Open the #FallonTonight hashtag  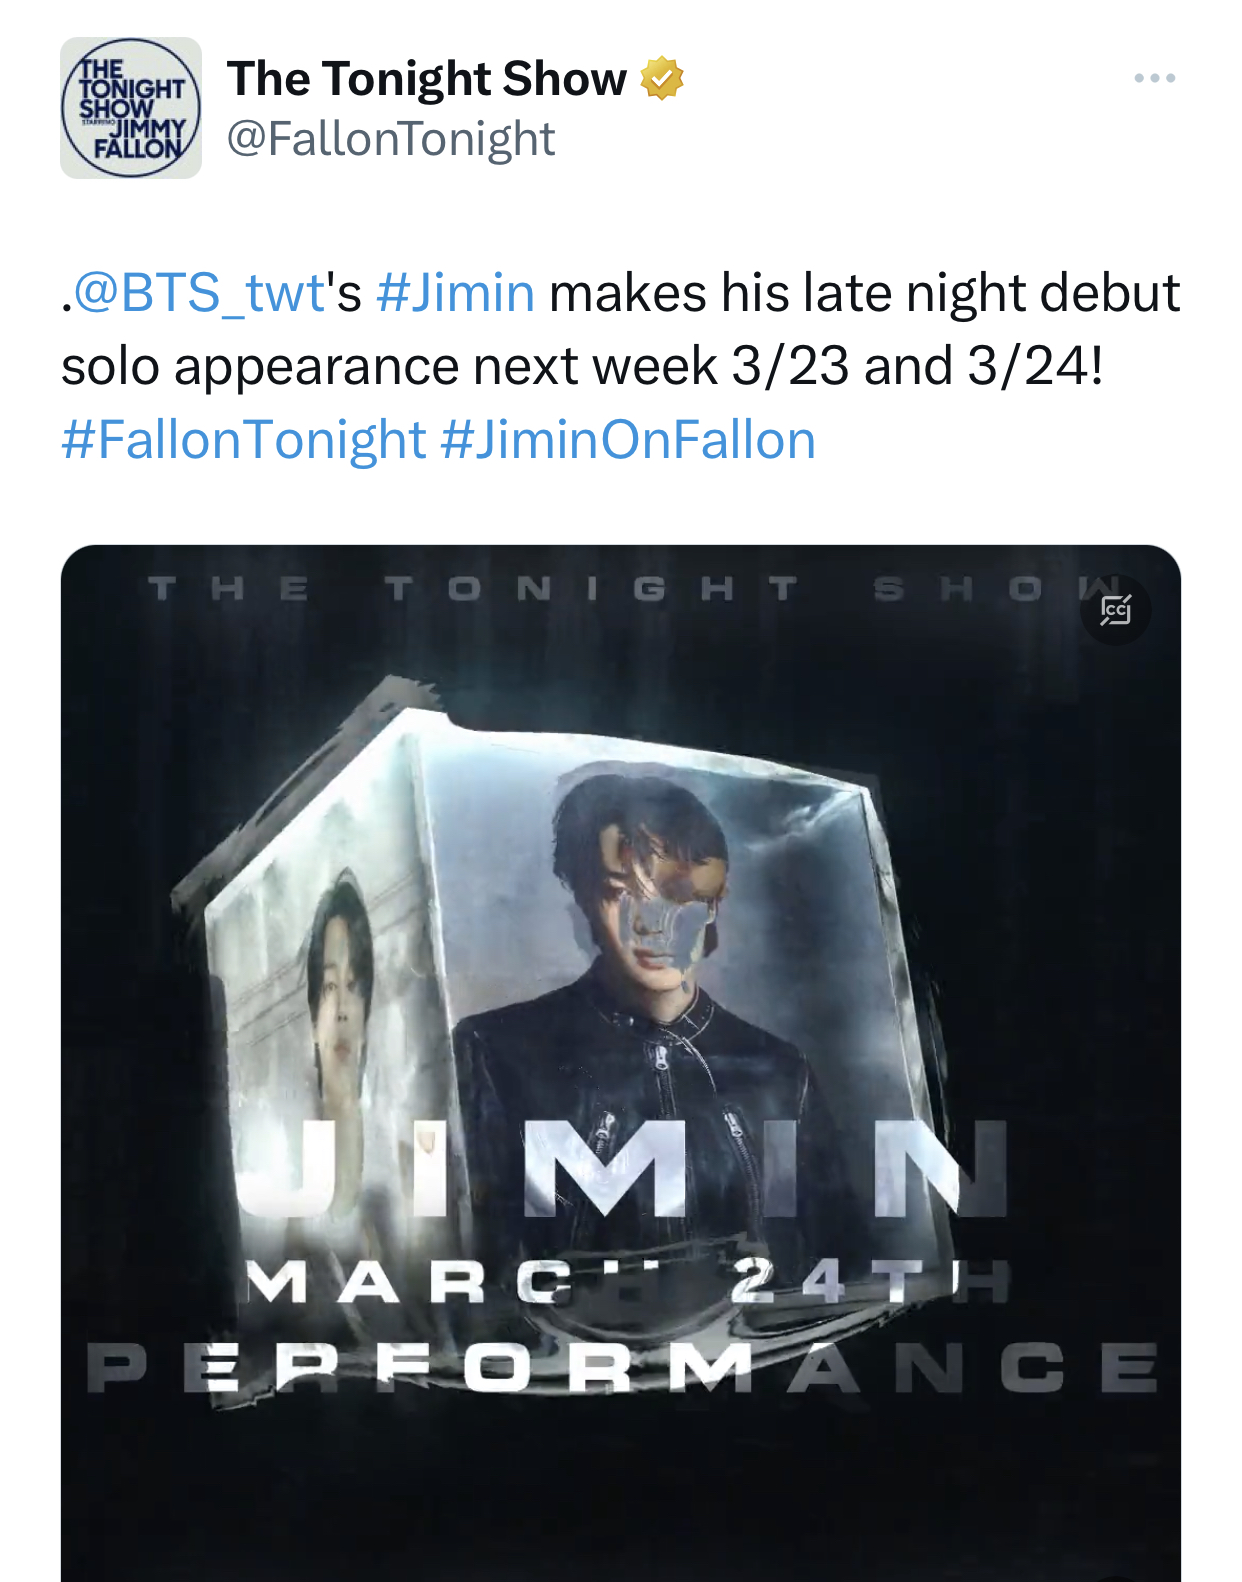244,440
